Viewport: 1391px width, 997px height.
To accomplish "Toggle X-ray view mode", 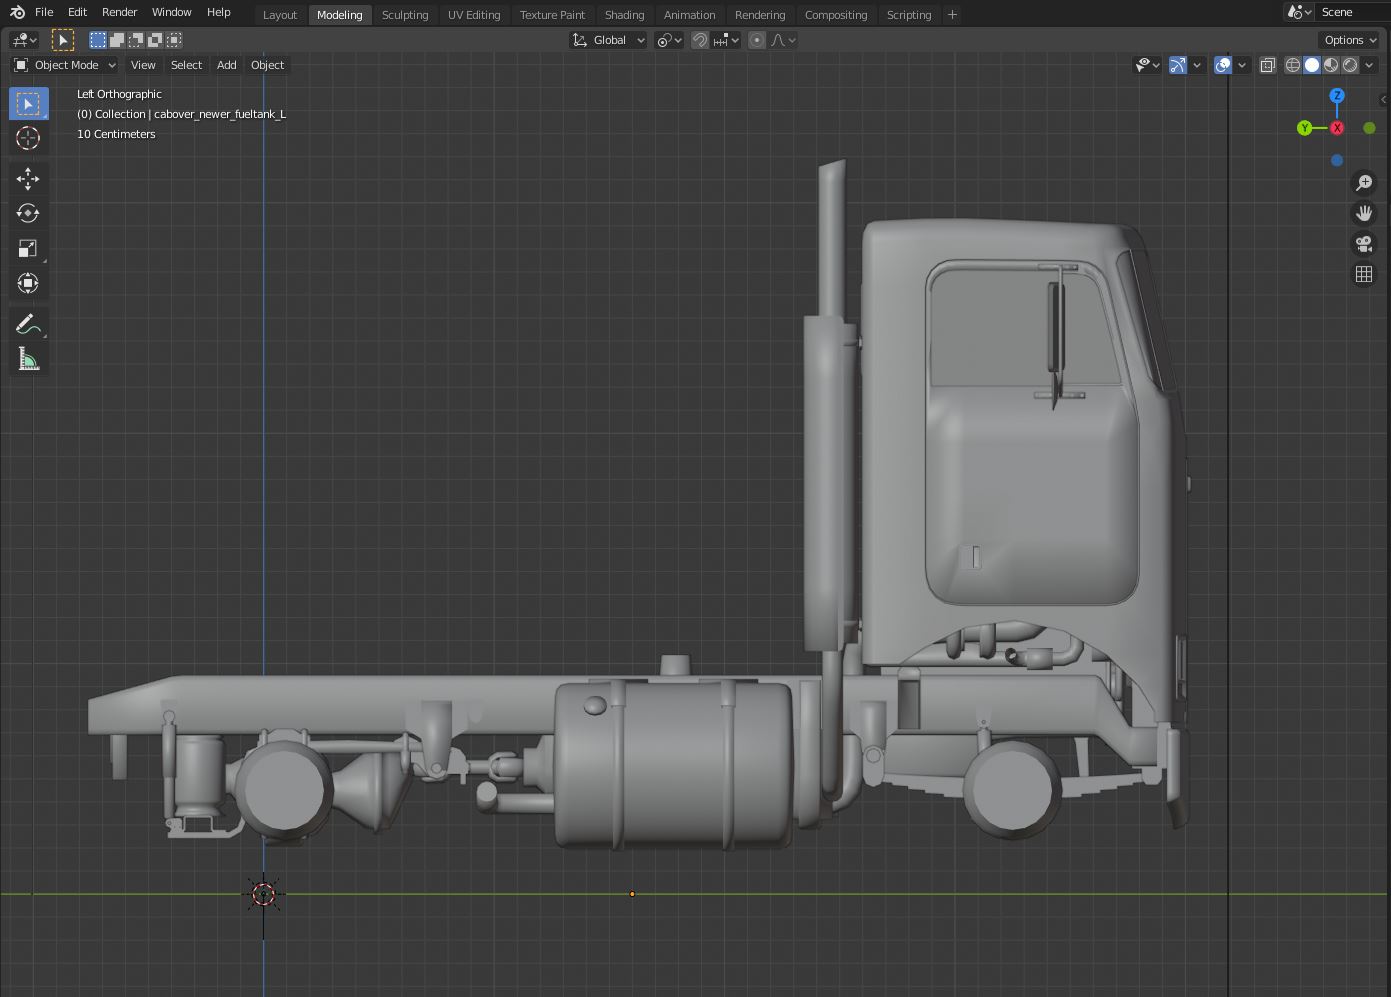I will [1267, 65].
